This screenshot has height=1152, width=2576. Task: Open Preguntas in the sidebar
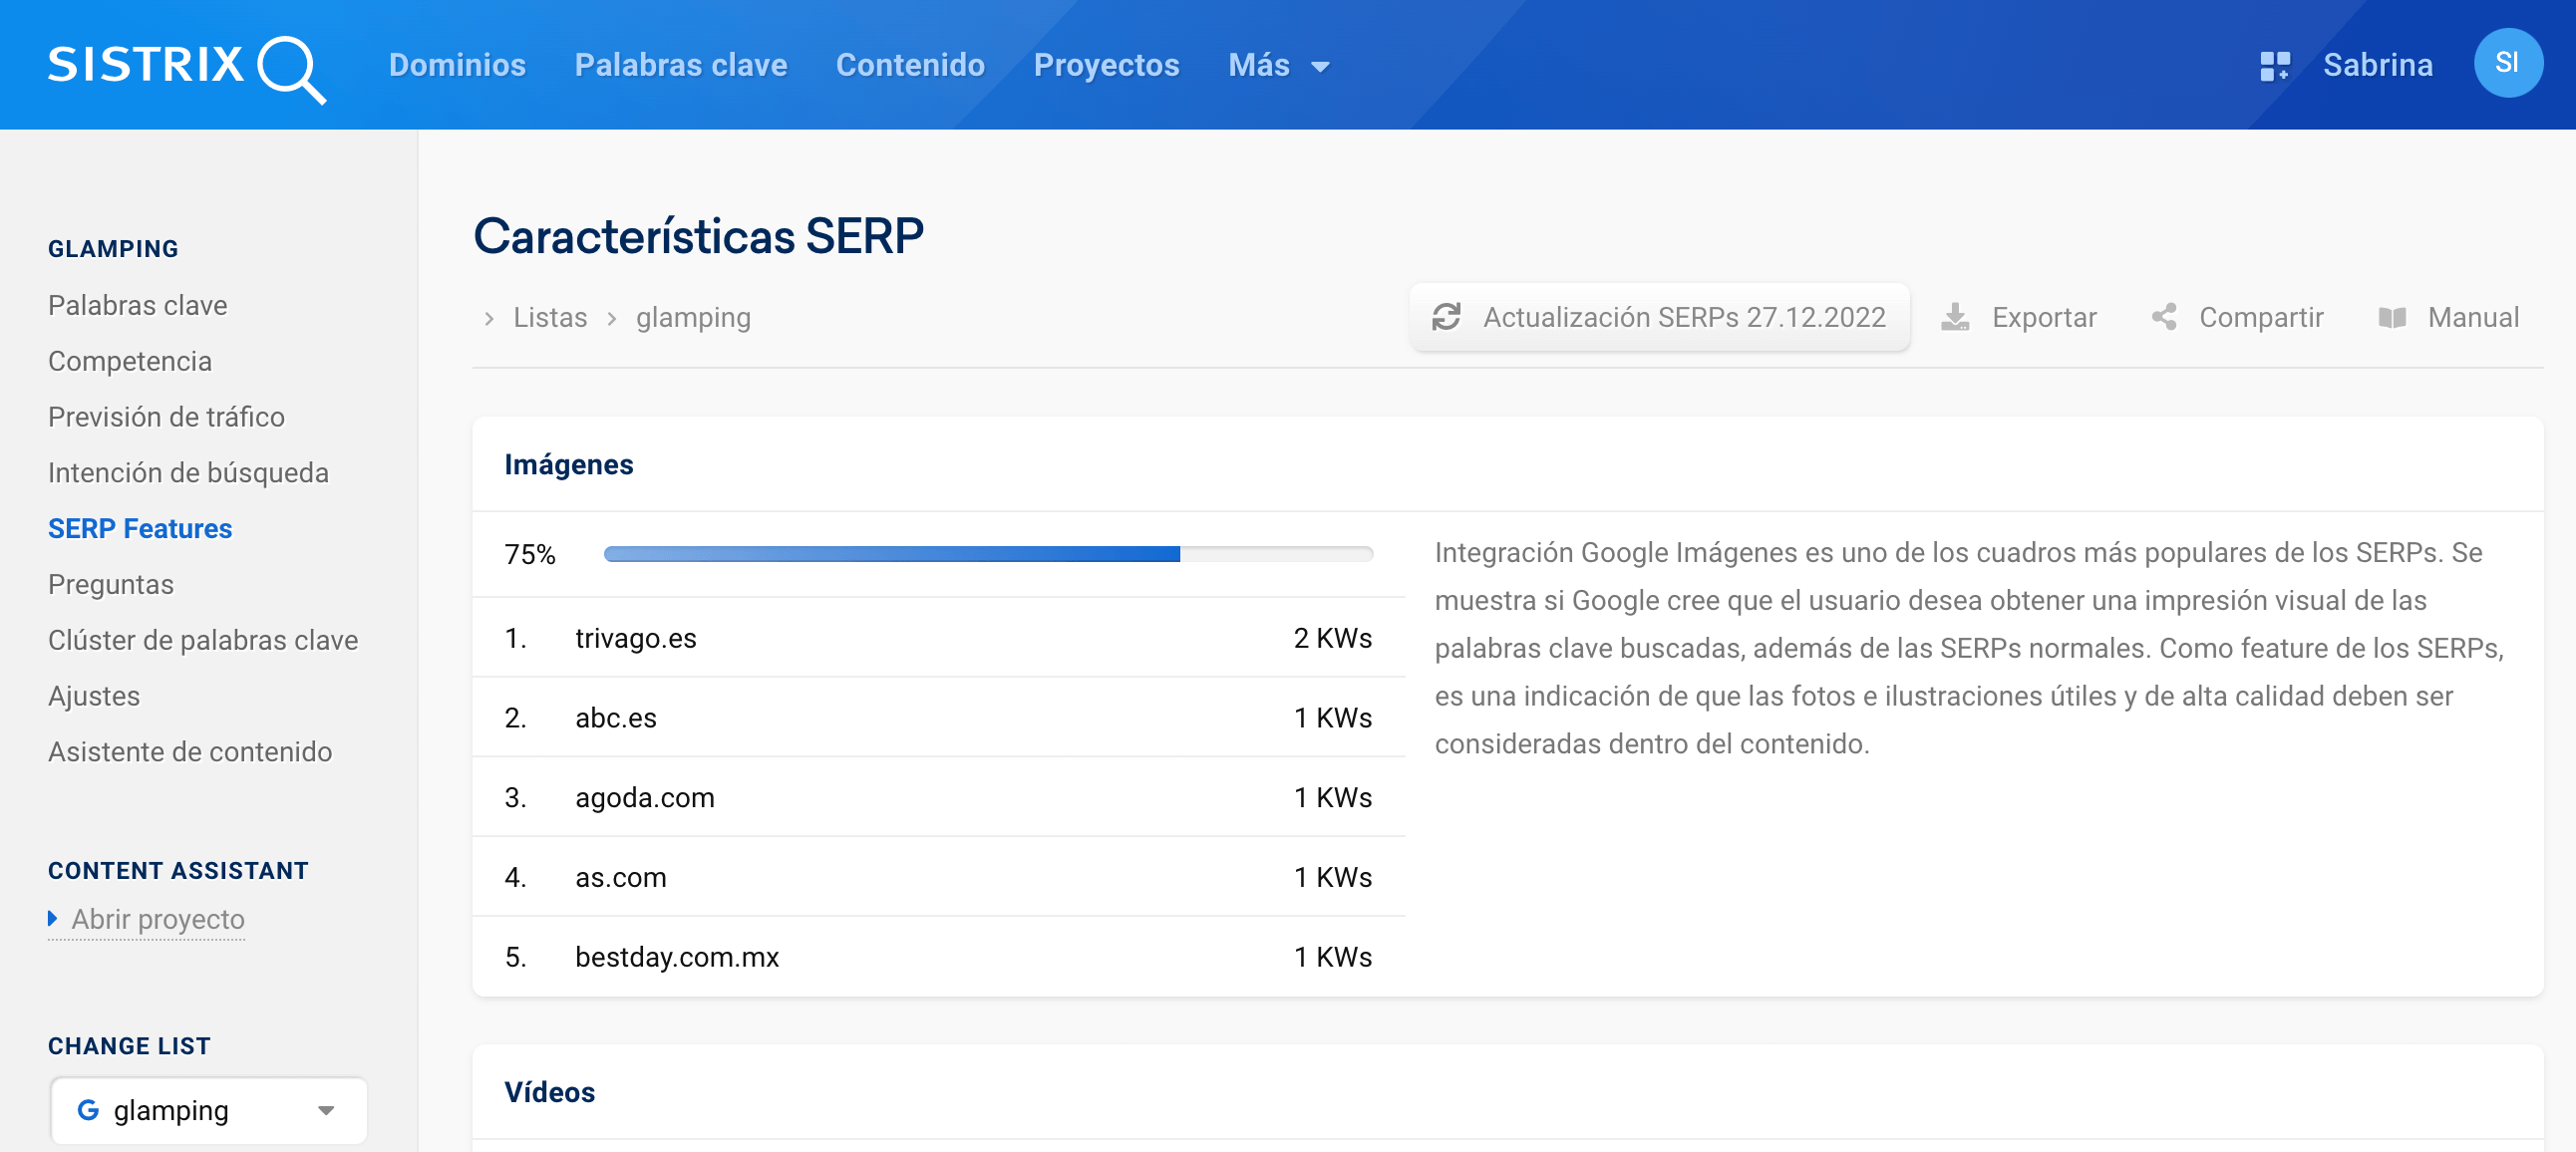click(x=111, y=584)
